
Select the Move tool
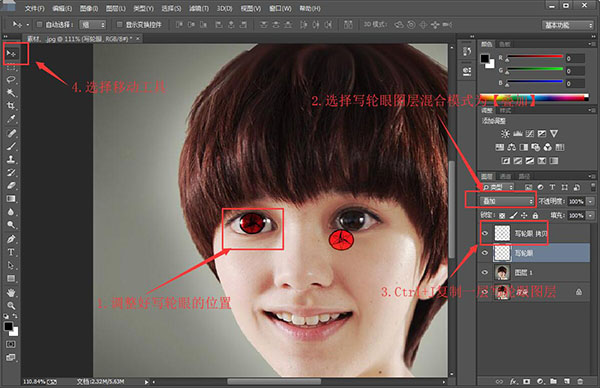click(11, 54)
